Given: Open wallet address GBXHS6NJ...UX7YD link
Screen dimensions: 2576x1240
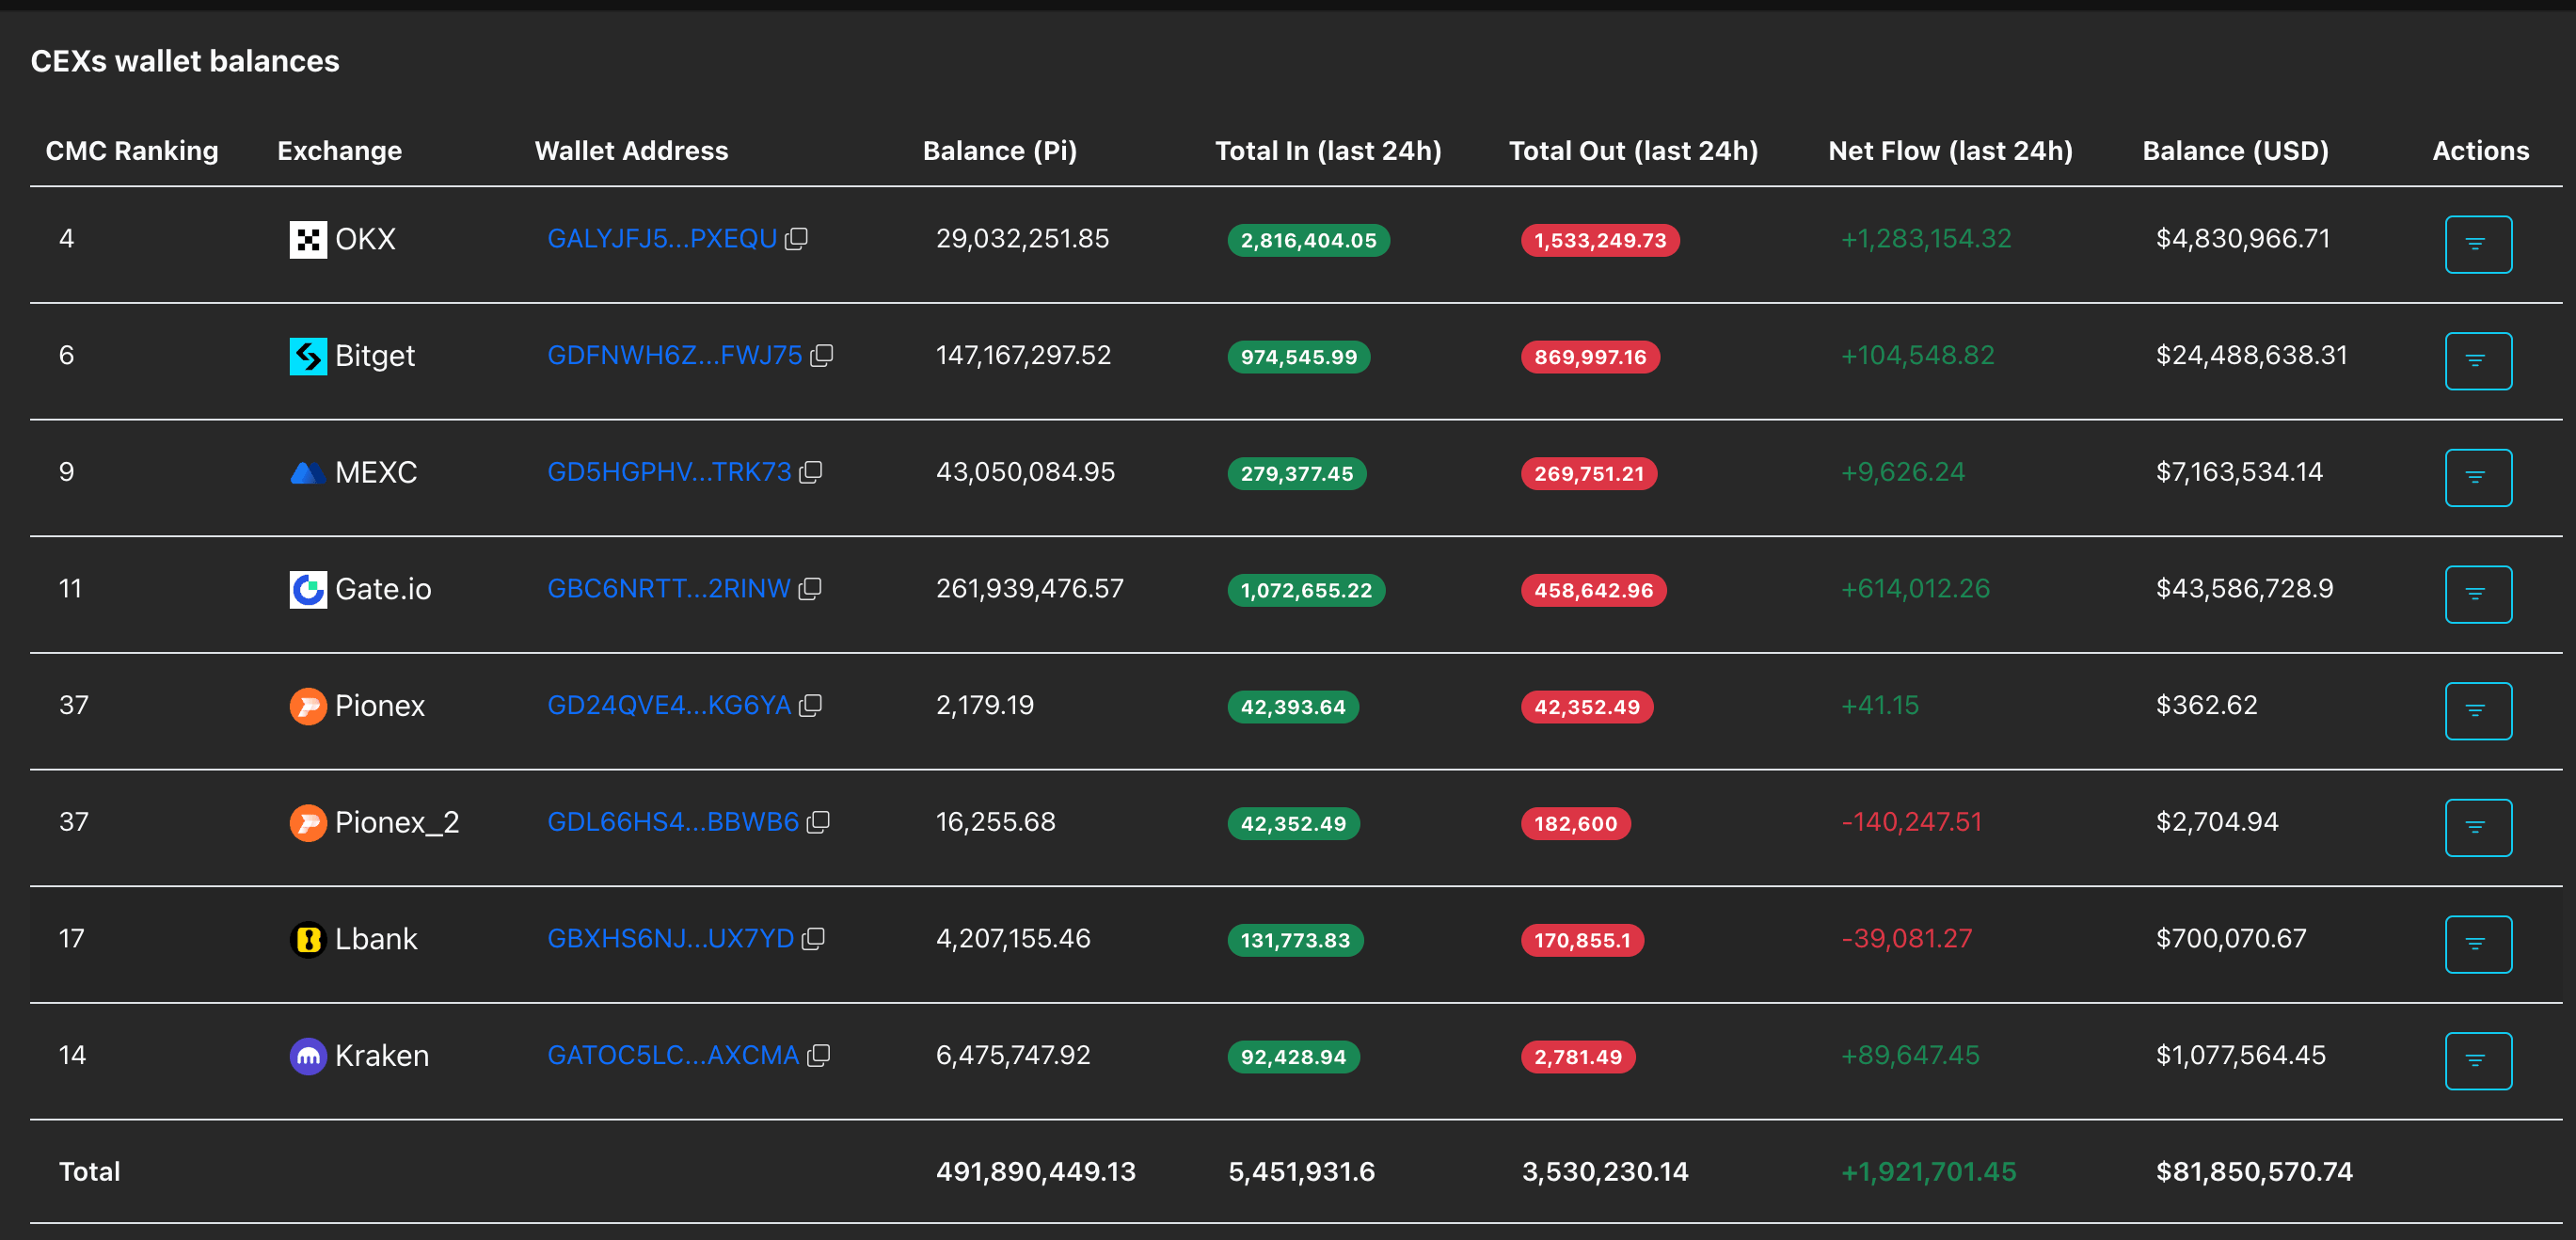Looking at the screenshot, I should (x=670, y=939).
